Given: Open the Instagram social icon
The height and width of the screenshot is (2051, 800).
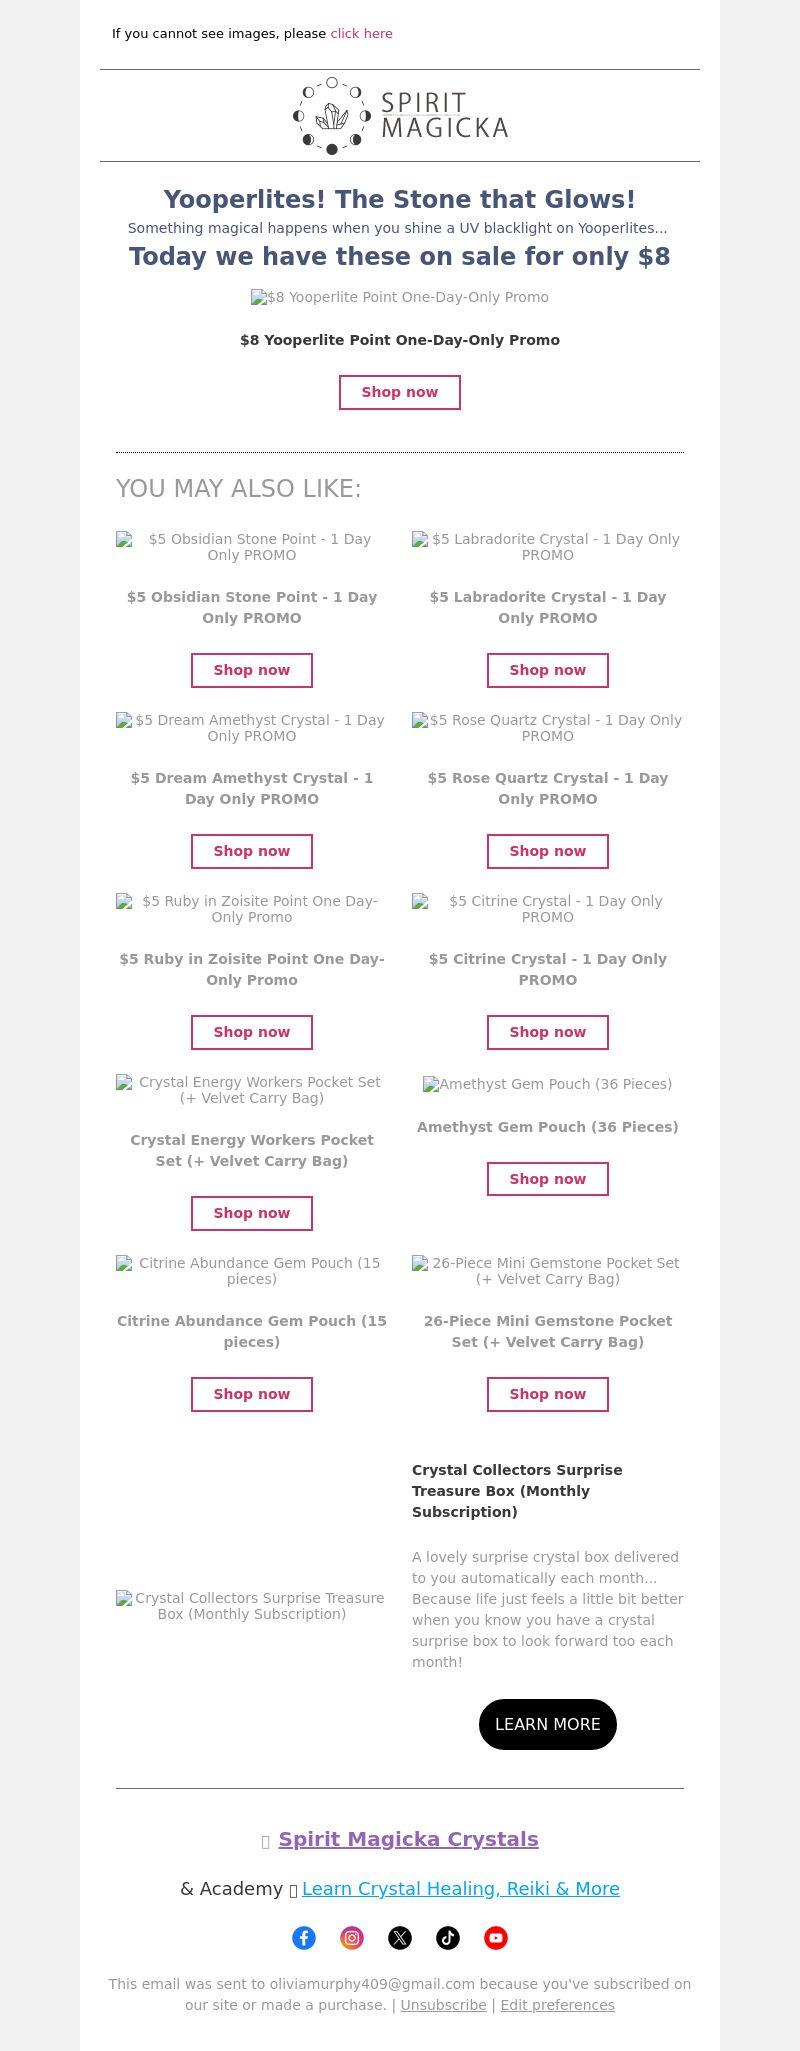Looking at the screenshot, I should coord(352,1938).
